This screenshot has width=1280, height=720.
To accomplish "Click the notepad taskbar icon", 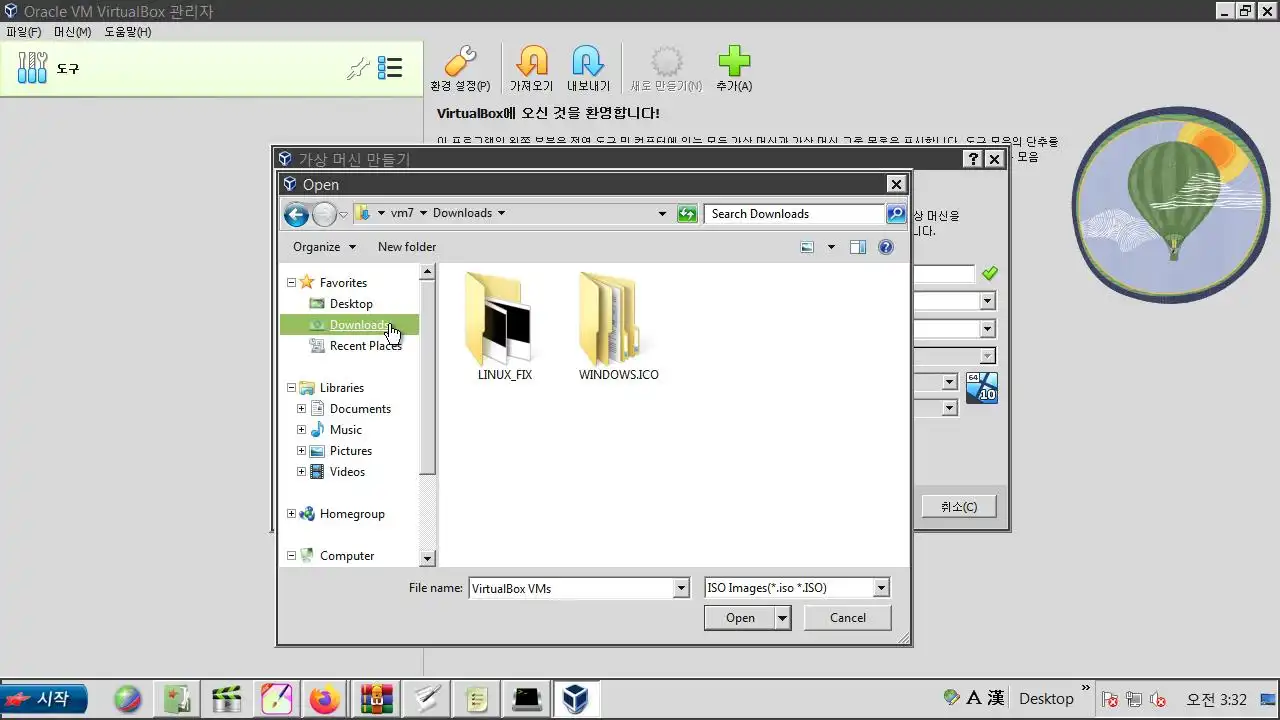I will [477, 699].
